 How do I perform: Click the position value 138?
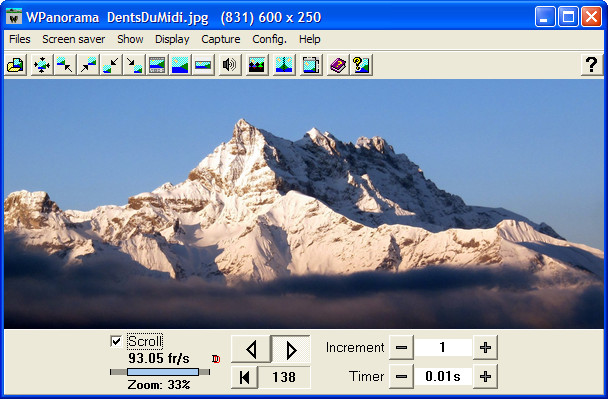point(284,377)
